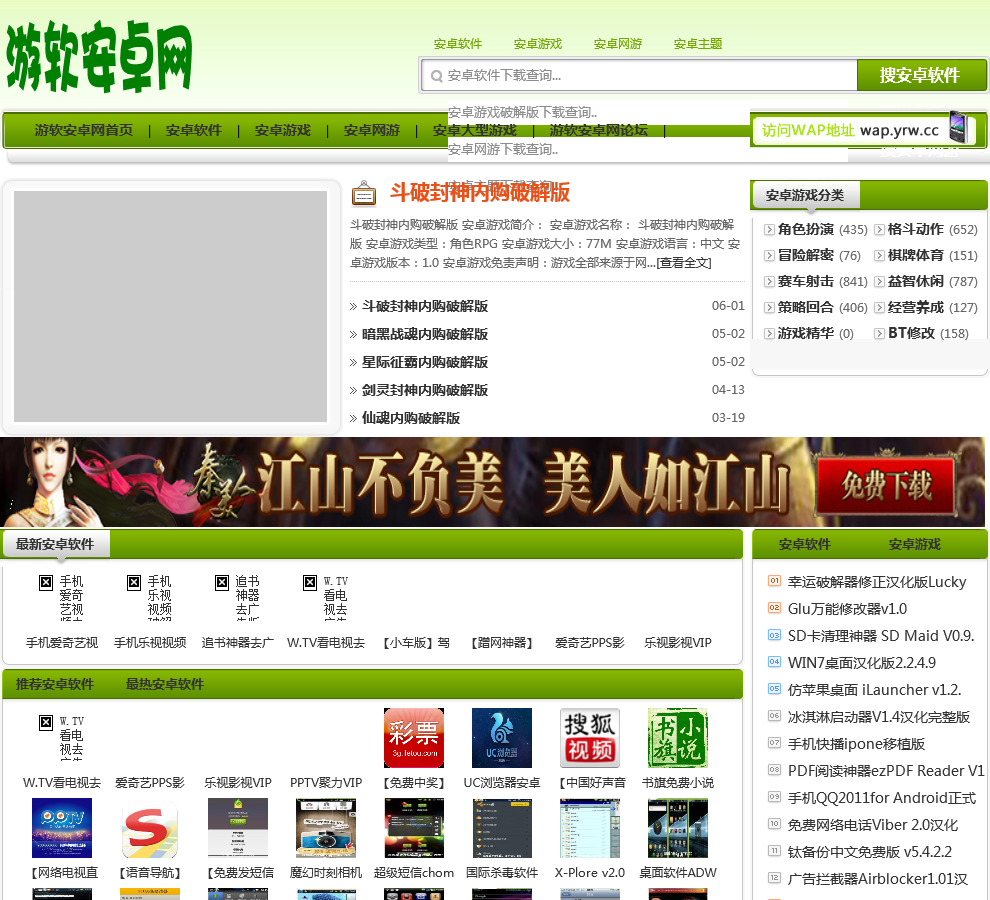This screenshot has height=900, width=990.
Task: Open 暗黑战魂内购破解版 article
Action: [x=425, y=334]
